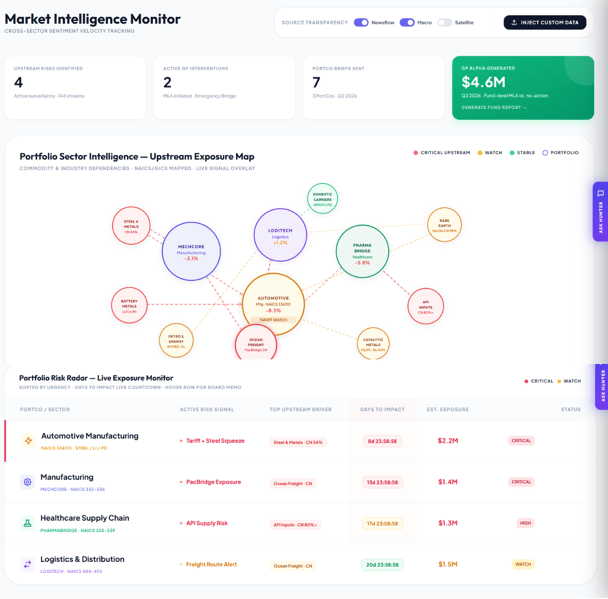
Task: Click the Manufacturing gear icon
Action: click(27, 482)
